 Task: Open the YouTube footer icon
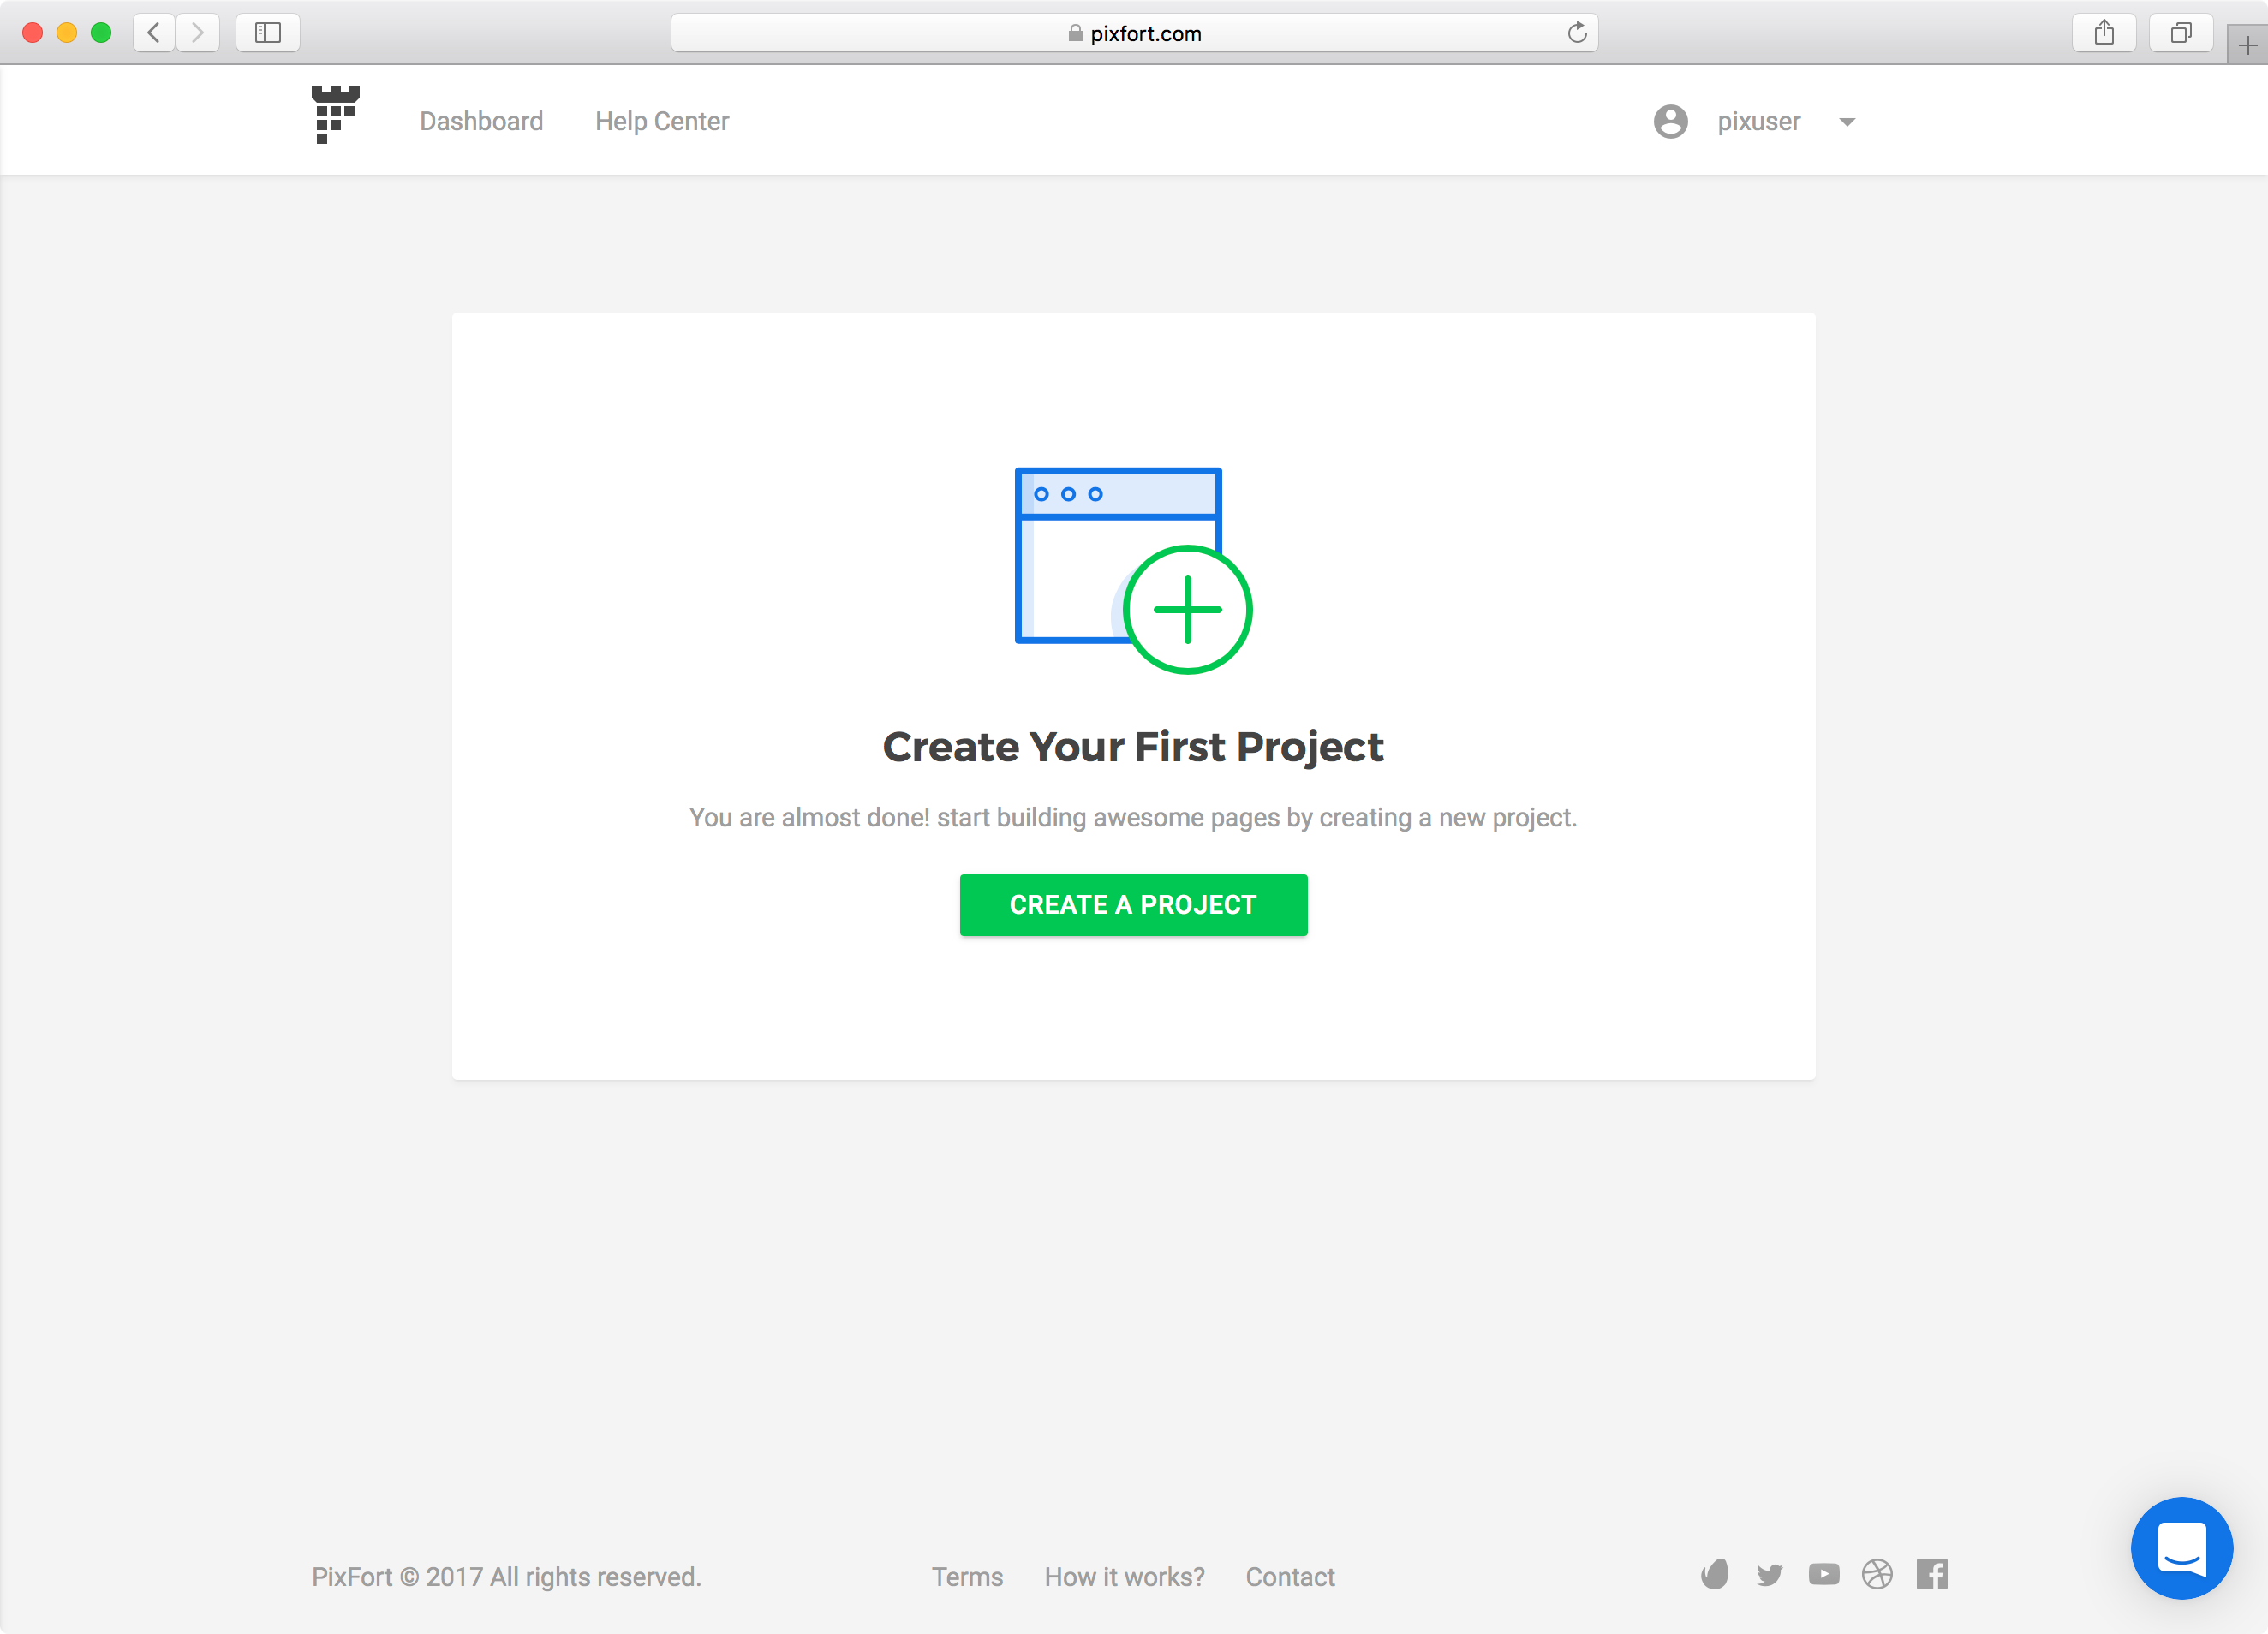(x=1823, y=1574)
